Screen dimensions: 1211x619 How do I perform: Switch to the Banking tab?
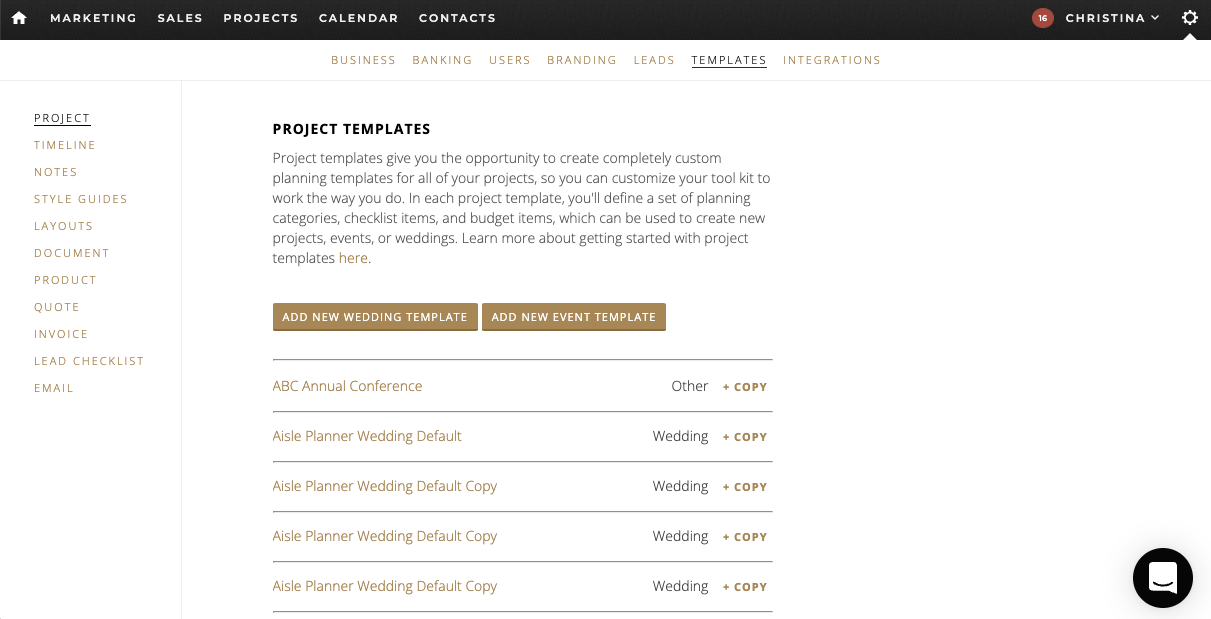[442, 60]
